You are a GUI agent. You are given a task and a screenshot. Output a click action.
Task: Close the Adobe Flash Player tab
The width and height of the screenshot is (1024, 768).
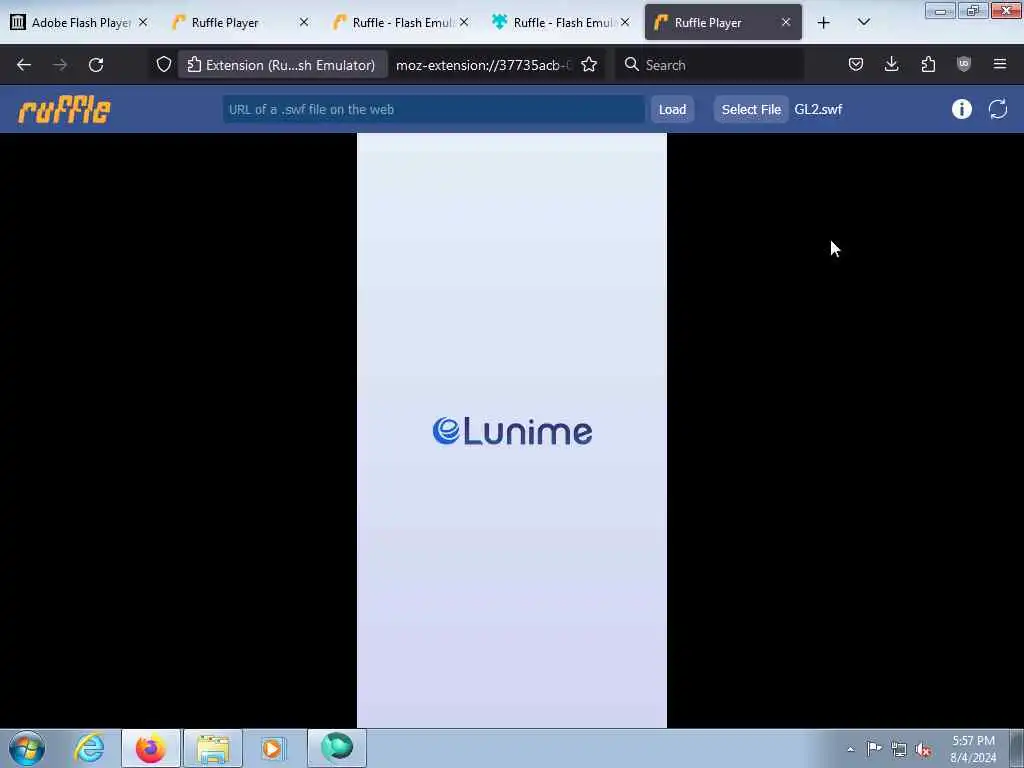pos(143,22)
